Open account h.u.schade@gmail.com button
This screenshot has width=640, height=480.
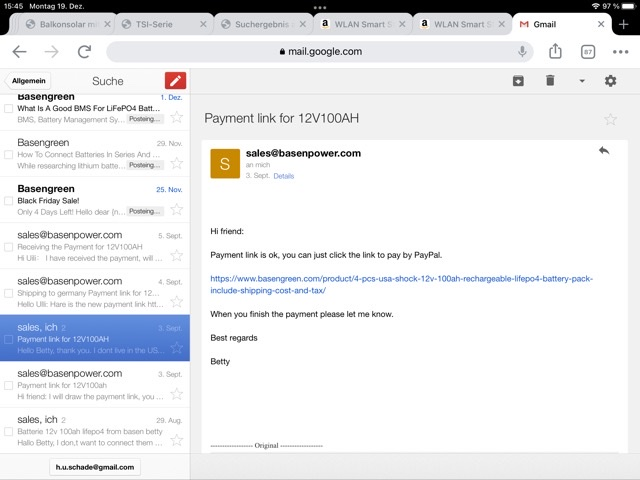pos(95,467)
